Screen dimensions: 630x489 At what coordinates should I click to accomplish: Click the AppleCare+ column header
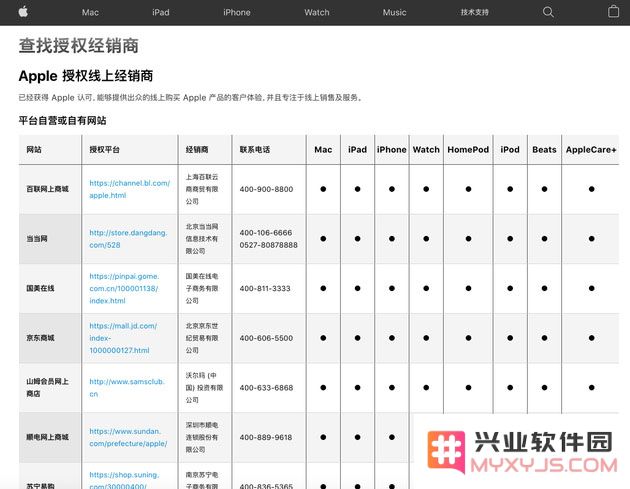pyautogui.click(x=591, y=149)
